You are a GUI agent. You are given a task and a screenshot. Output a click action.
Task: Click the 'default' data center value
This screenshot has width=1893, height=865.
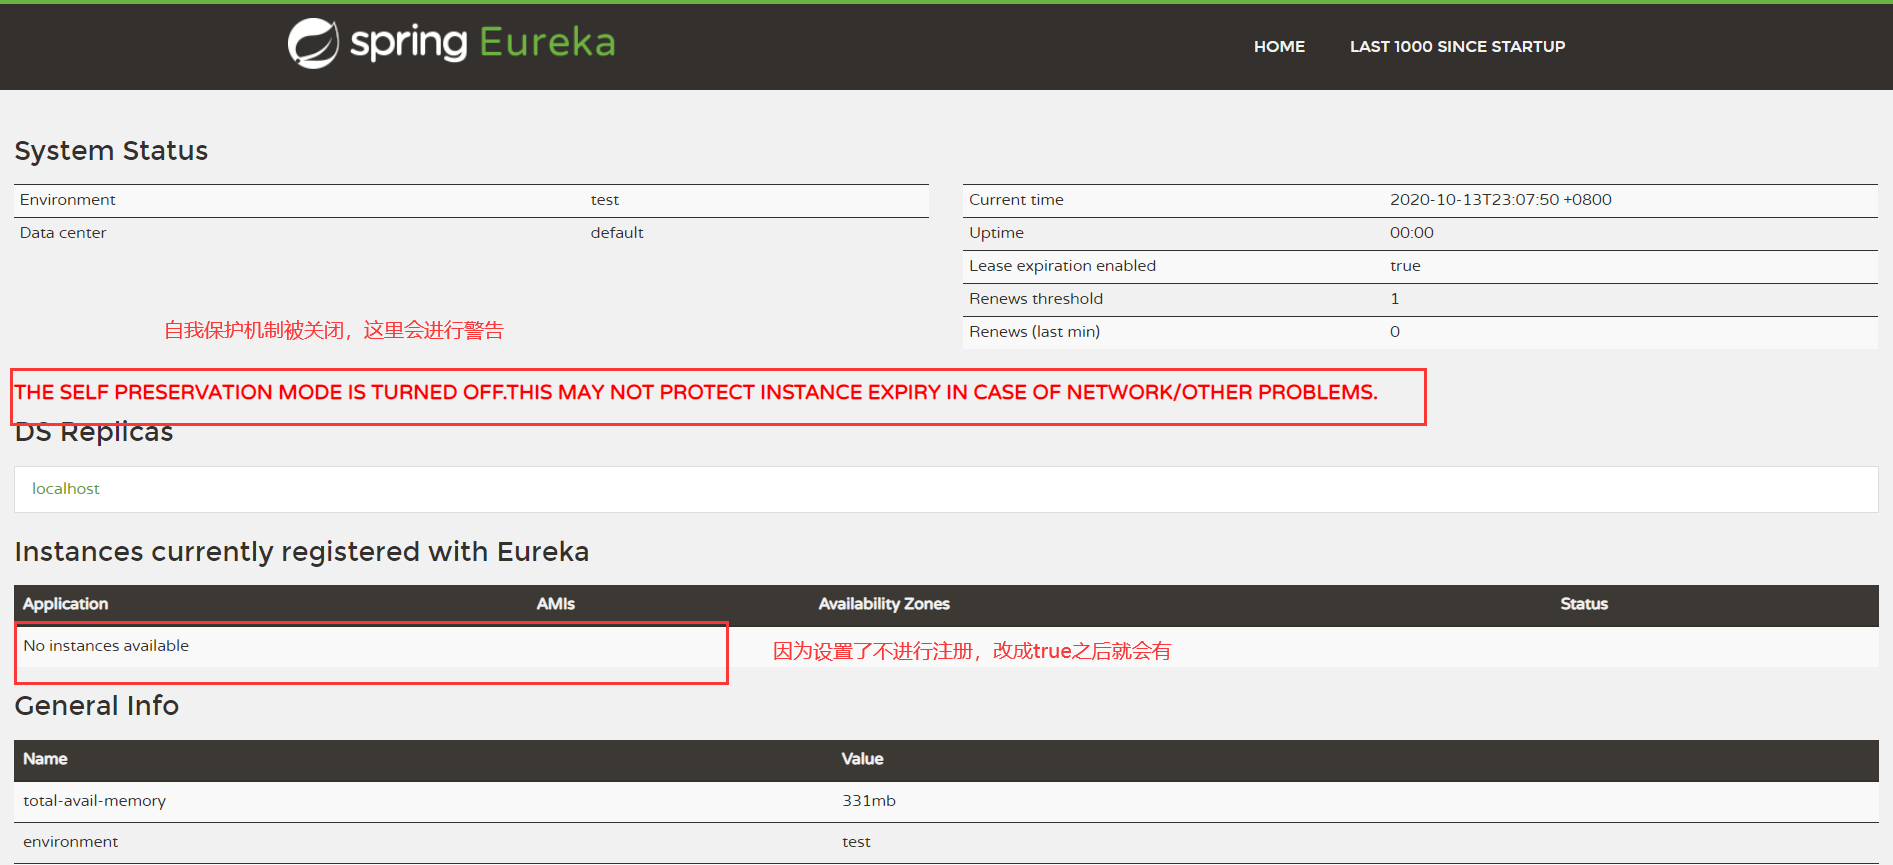coord(617,233)
